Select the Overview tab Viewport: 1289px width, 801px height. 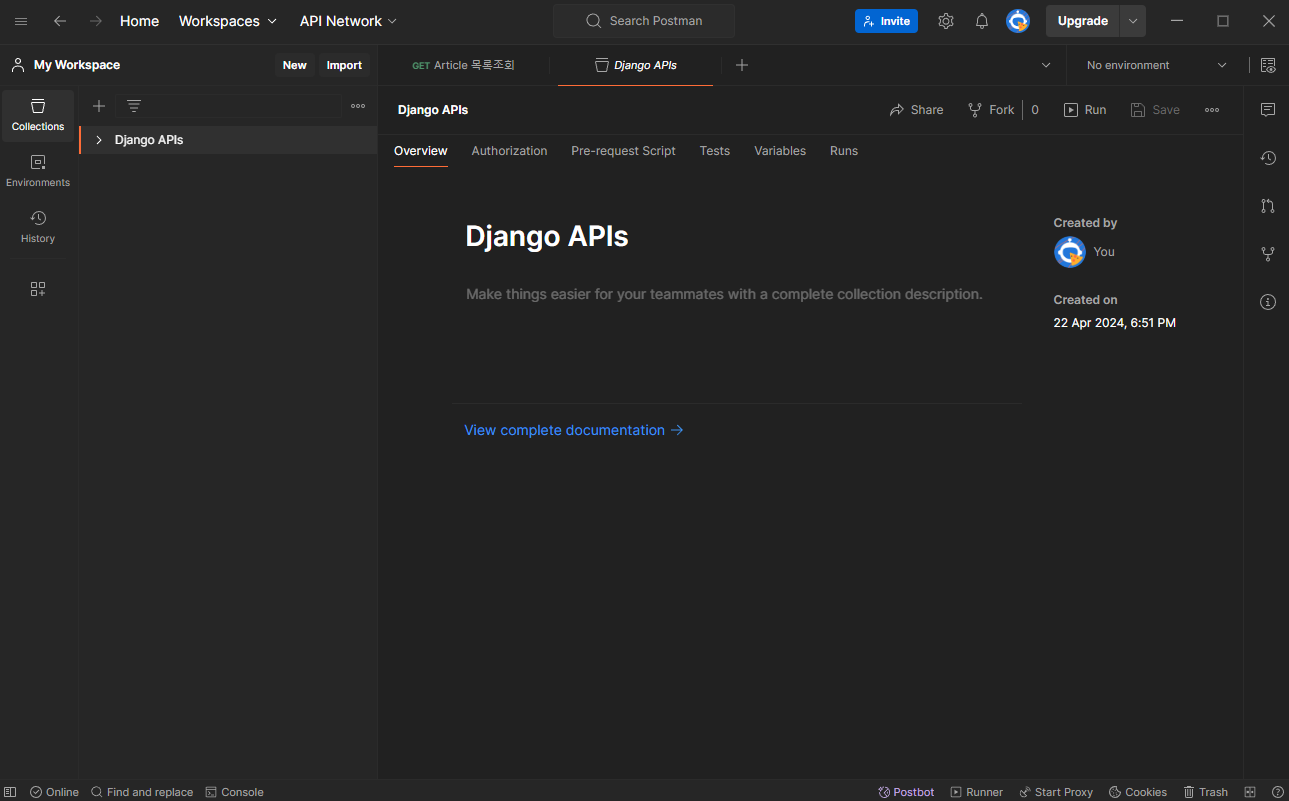[421, 151]
